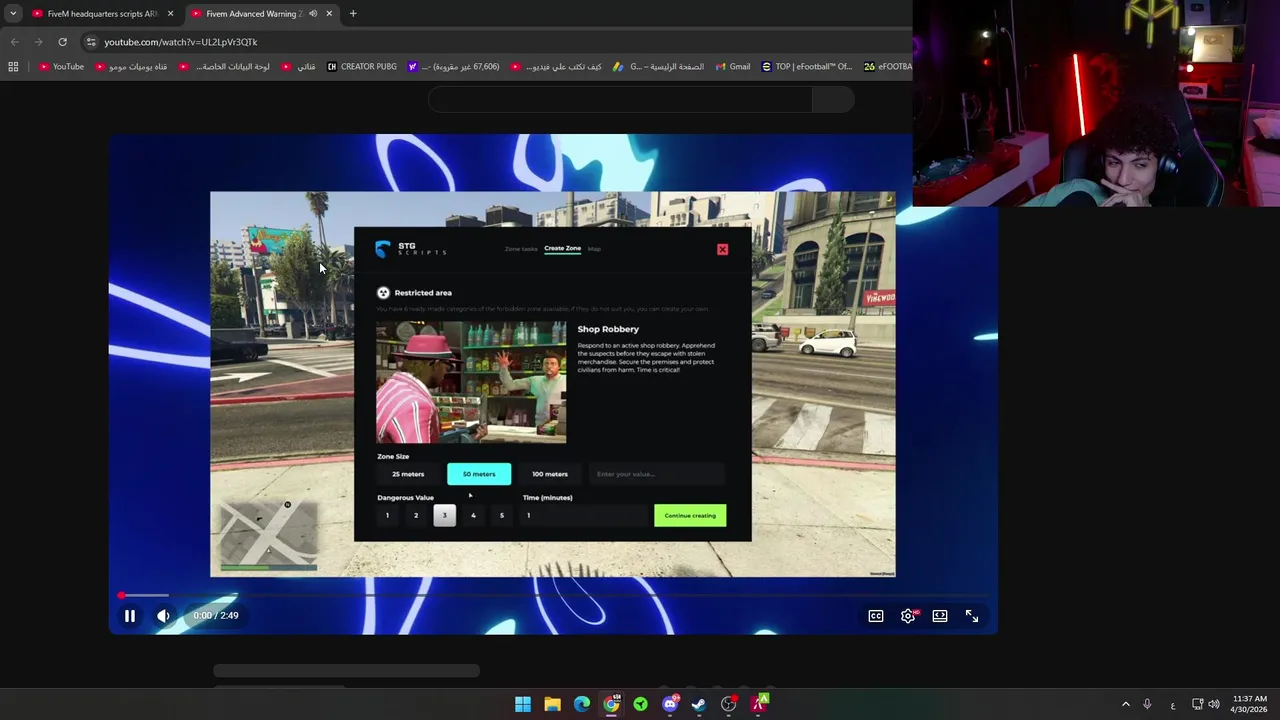
Task: Open the green Razer app taskbar icon
Action: pyautogui.click(x=640, y=704)
